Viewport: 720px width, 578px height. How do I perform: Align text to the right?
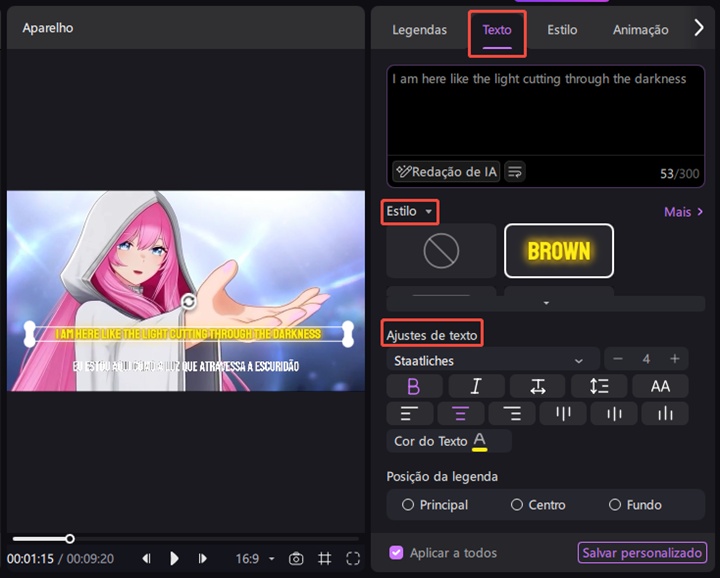[x=512, y=414]
